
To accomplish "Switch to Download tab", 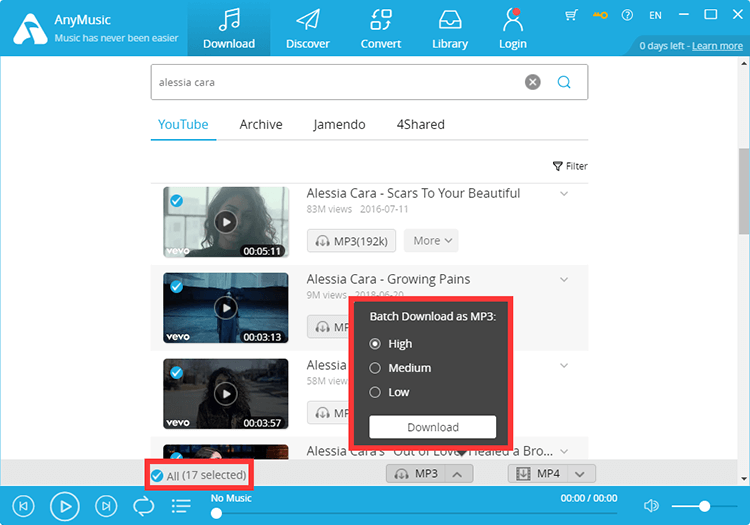I will pos(229,29).
